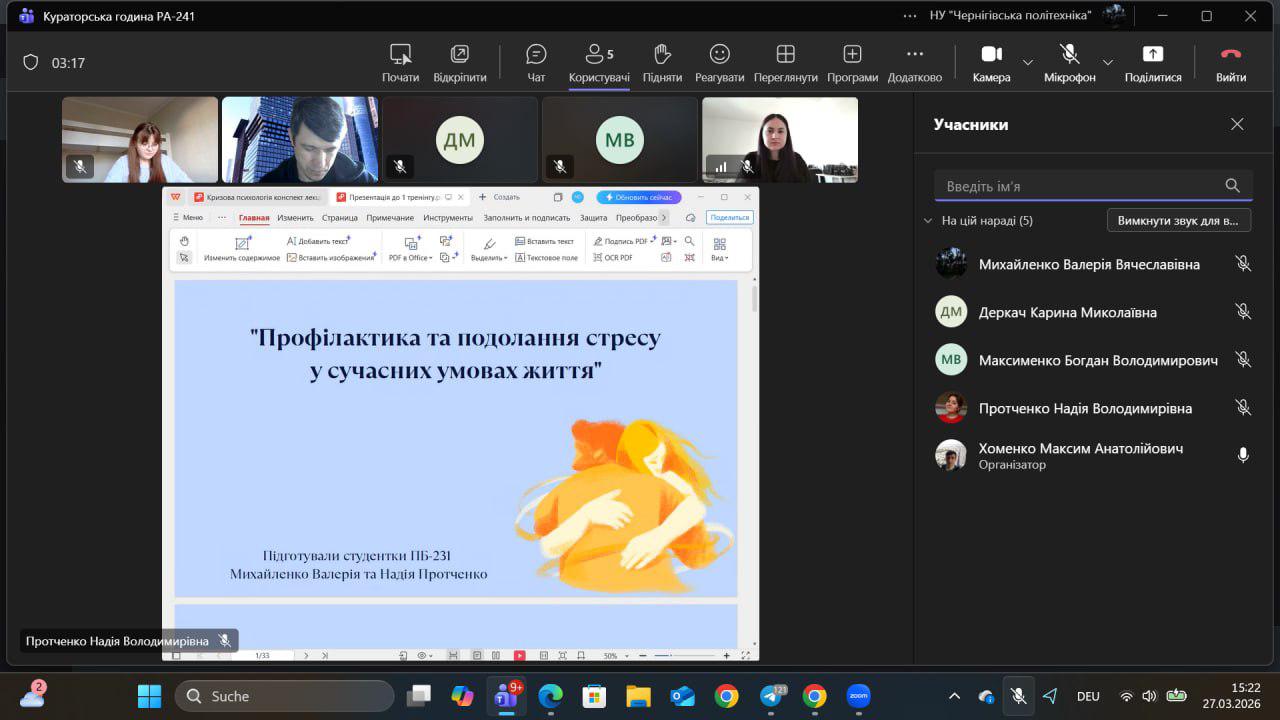The height and width of the screenshot is (720, 1280).
Task: Toggle the Камера on or off
Action: click(x=991, y=62)
